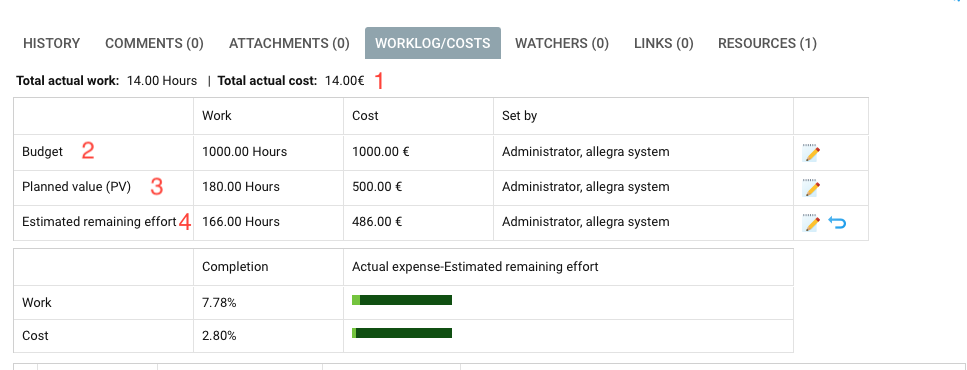Click the Work completion progress bar
Screen dimensions: 967x370
[x=402, y=300]
